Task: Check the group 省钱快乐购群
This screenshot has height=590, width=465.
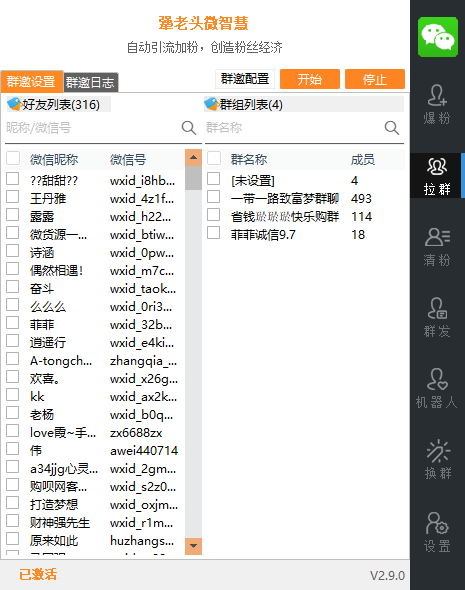Action: (214, 215)
